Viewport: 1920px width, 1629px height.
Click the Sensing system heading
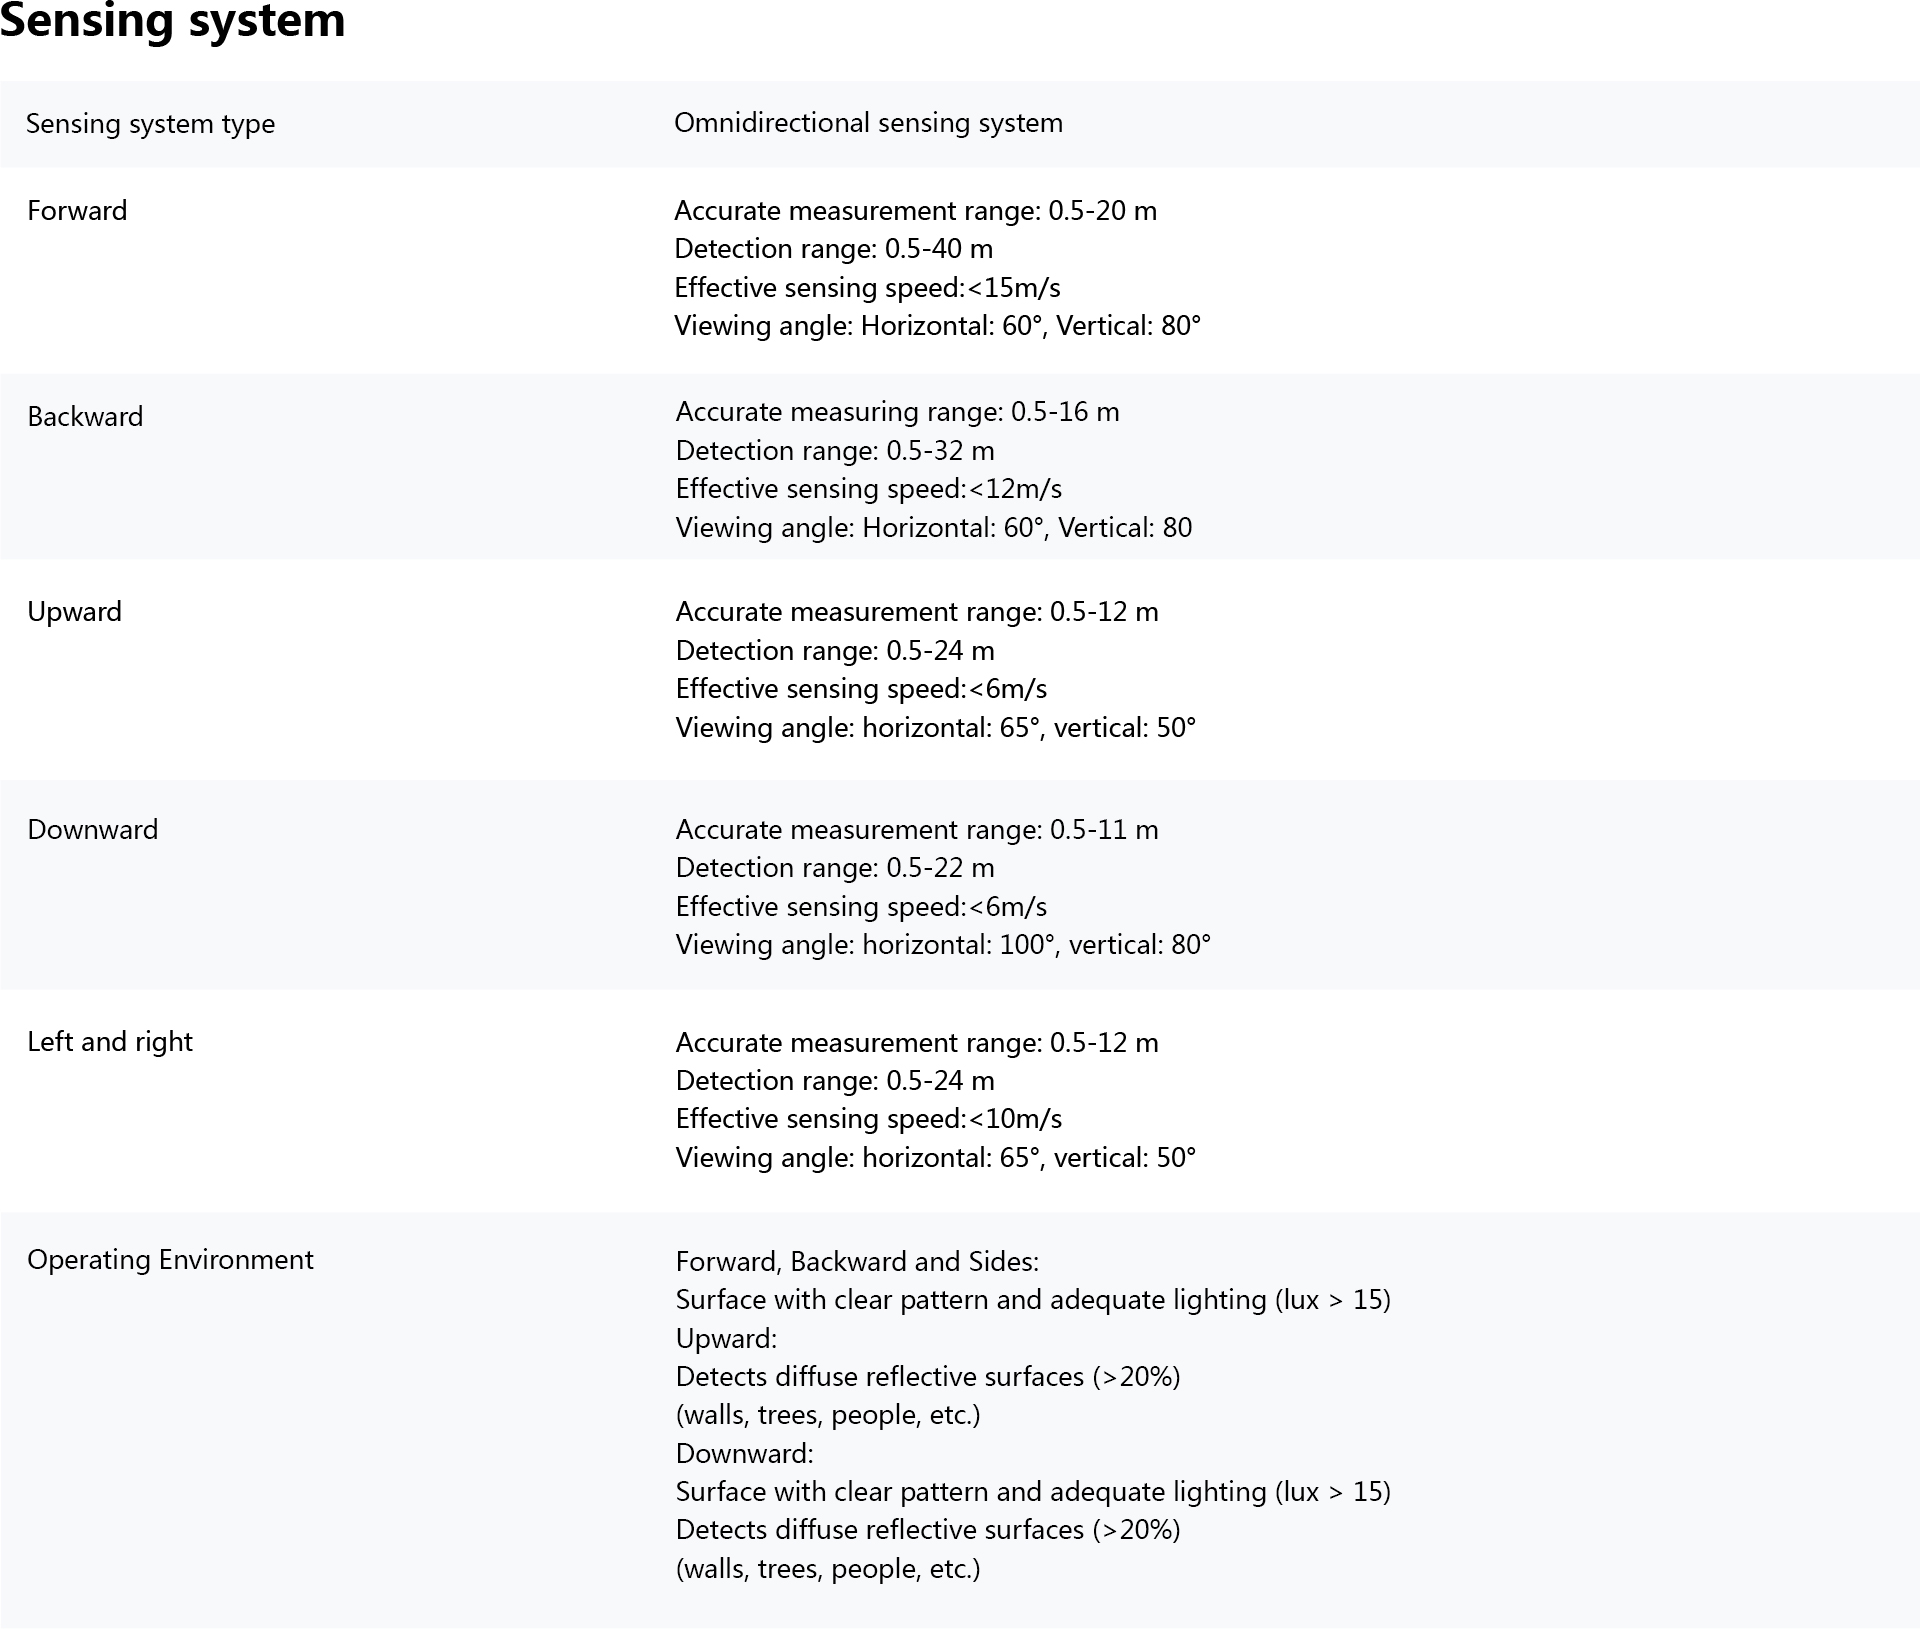[173, 20]
